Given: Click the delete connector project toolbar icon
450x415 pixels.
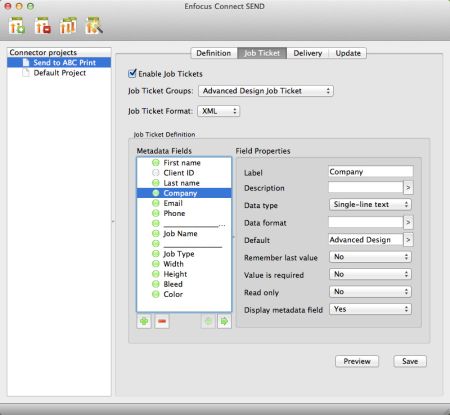Looking at the screenshot, I should (43, 26).
